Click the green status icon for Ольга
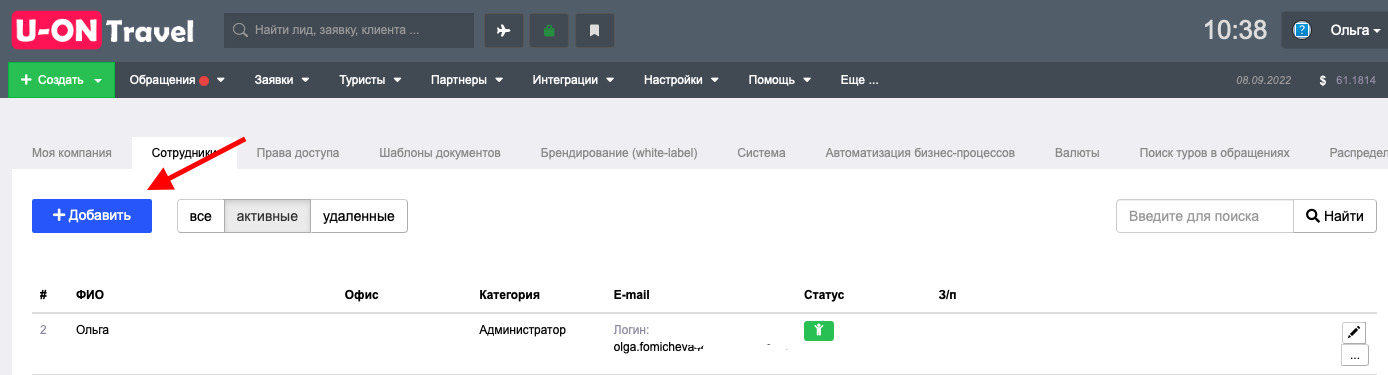Screen dimensions: 1388x375 [819, 331]
